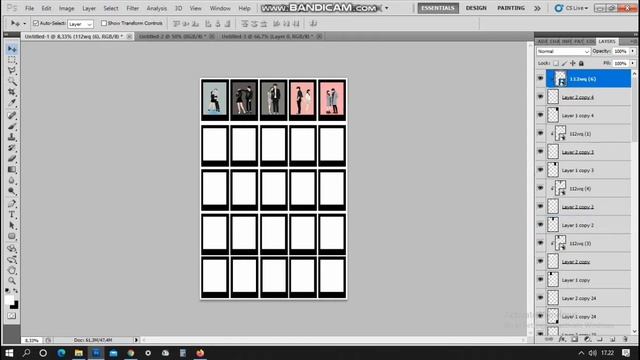Select the Quick Selection tool

pyautogui.click(x=12, y=81)
